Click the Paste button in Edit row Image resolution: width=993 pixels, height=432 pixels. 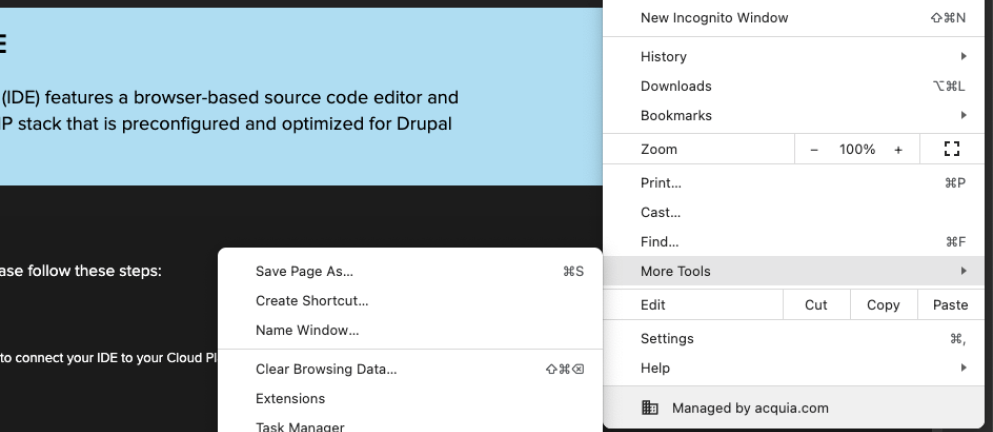949,305
